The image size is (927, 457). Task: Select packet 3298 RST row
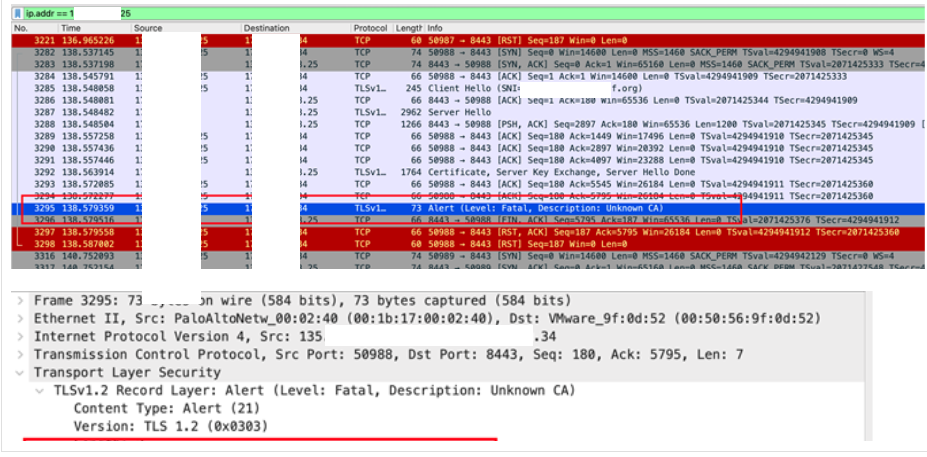468,244
